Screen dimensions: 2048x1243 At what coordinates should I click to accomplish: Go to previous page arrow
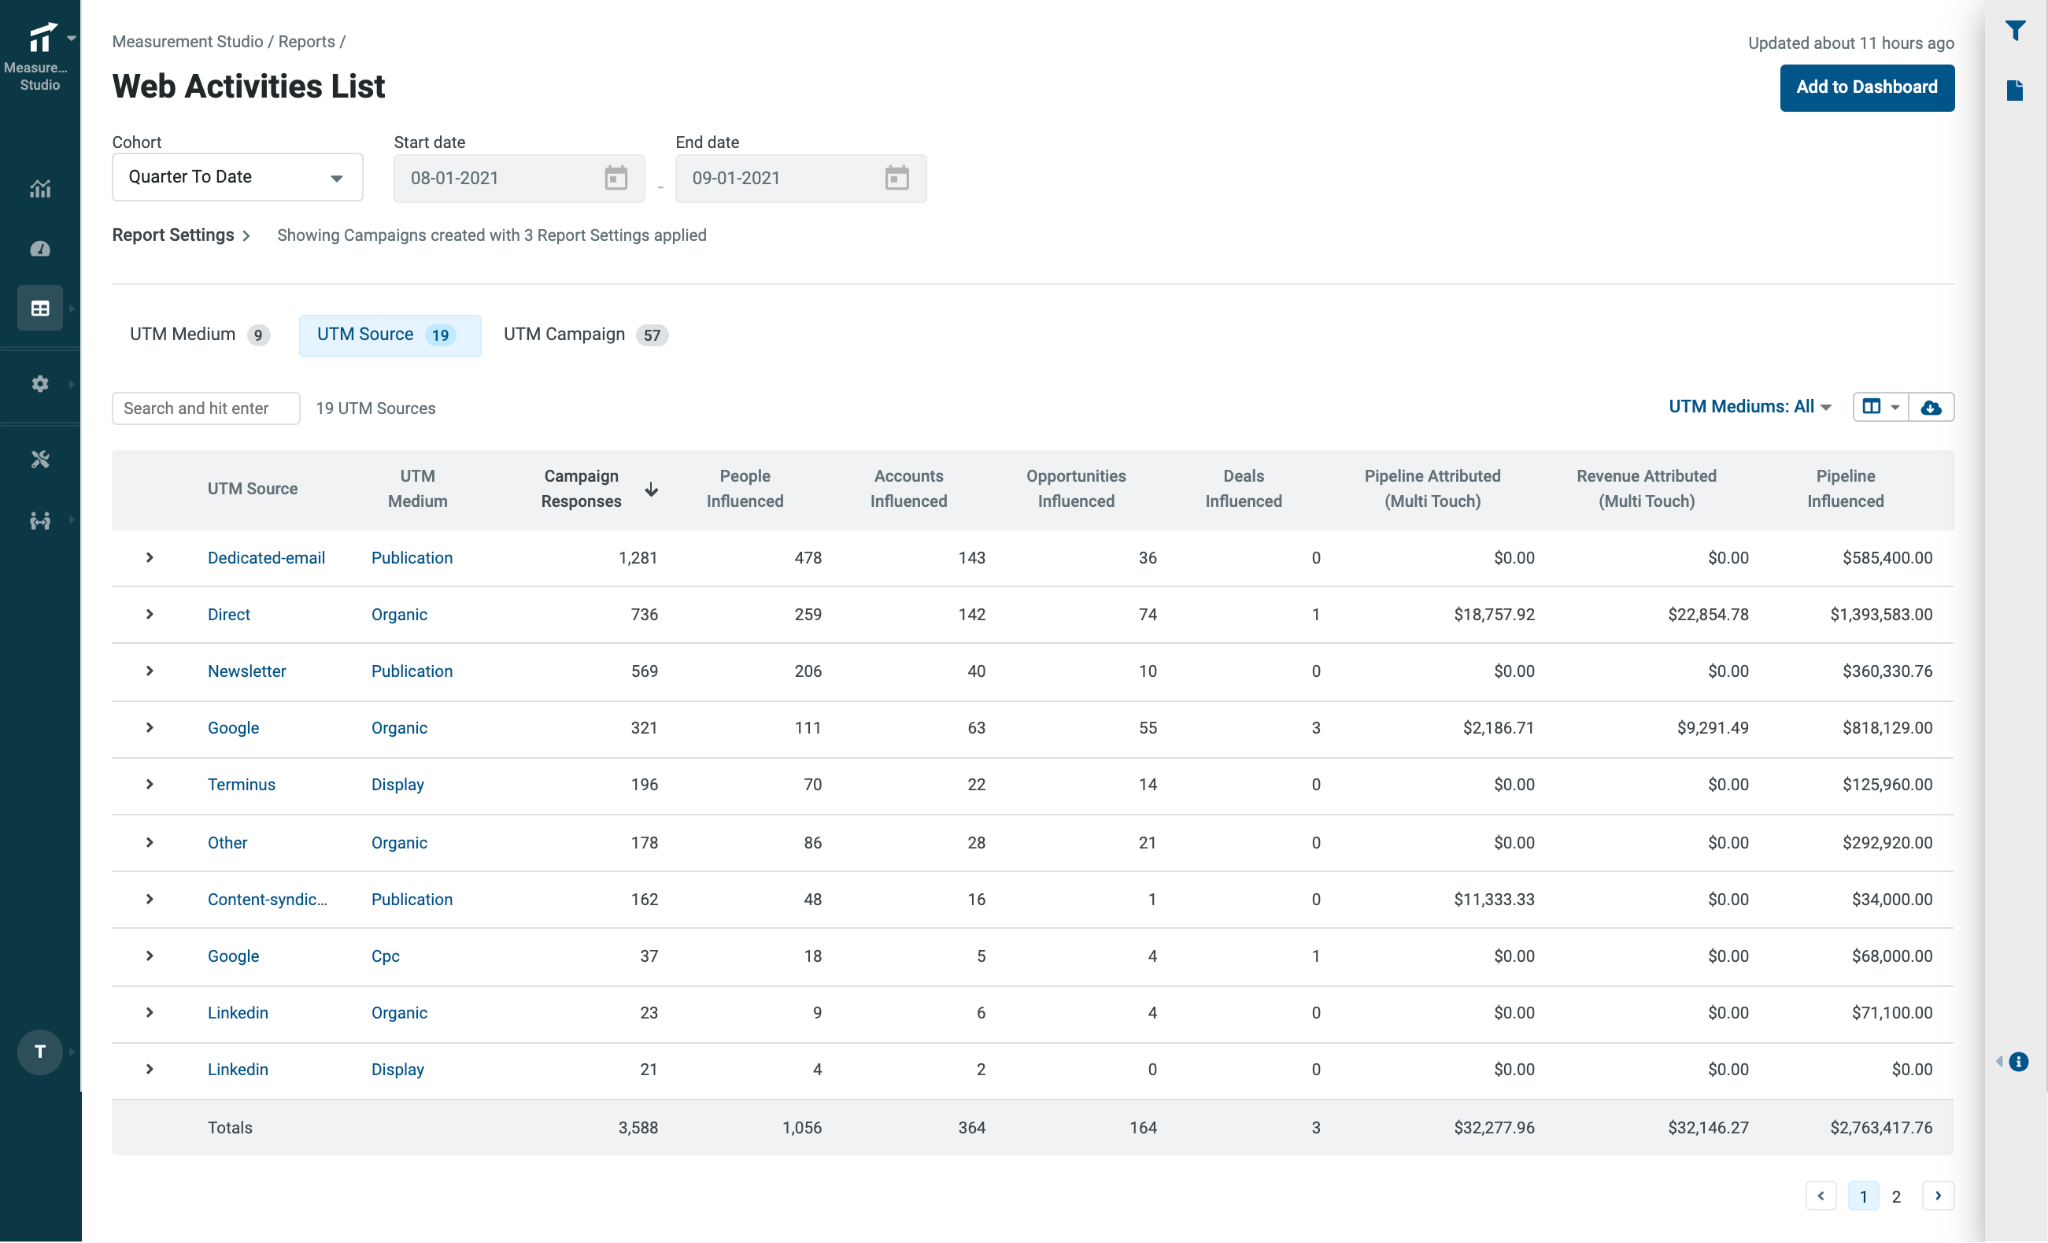(1820, 1196)
